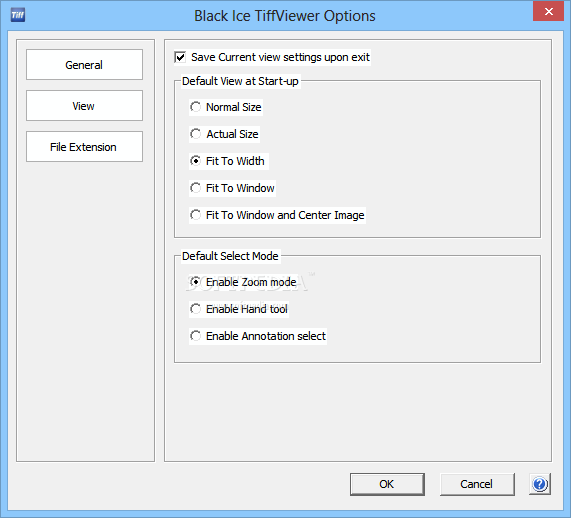Close the TiffViewer Options dialog

548,11
